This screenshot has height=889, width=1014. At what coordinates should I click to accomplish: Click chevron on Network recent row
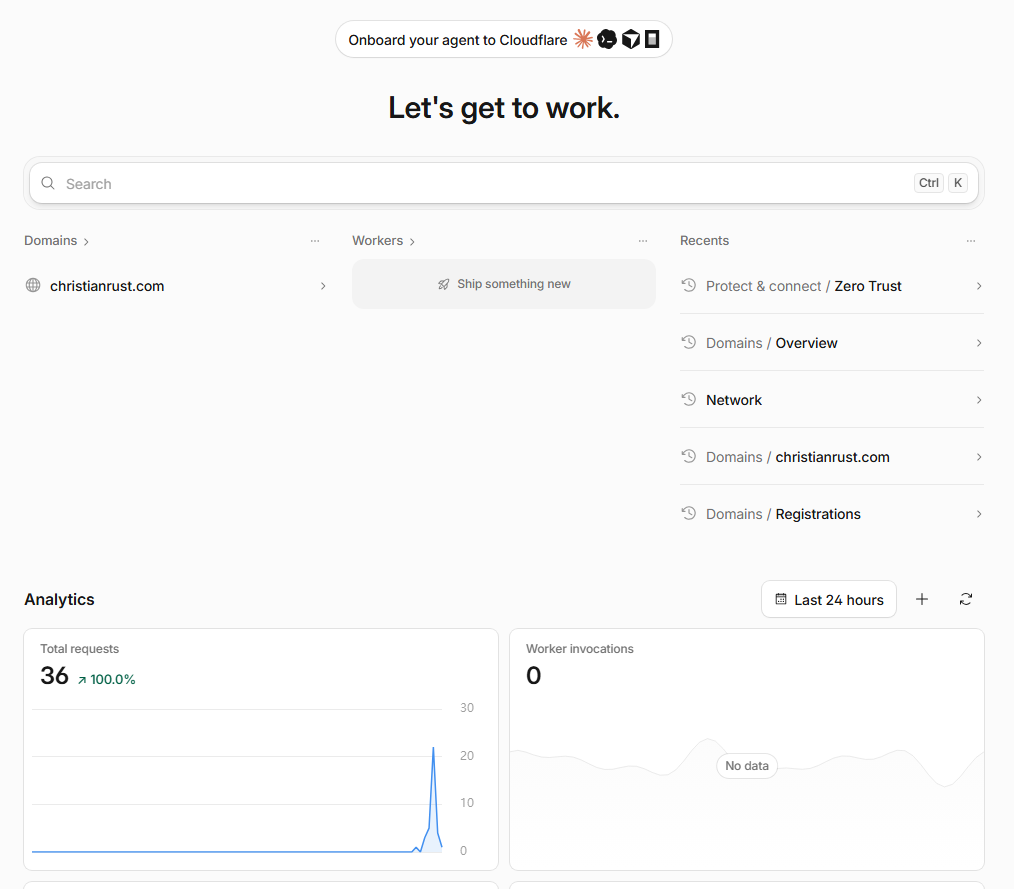point(978,400)
